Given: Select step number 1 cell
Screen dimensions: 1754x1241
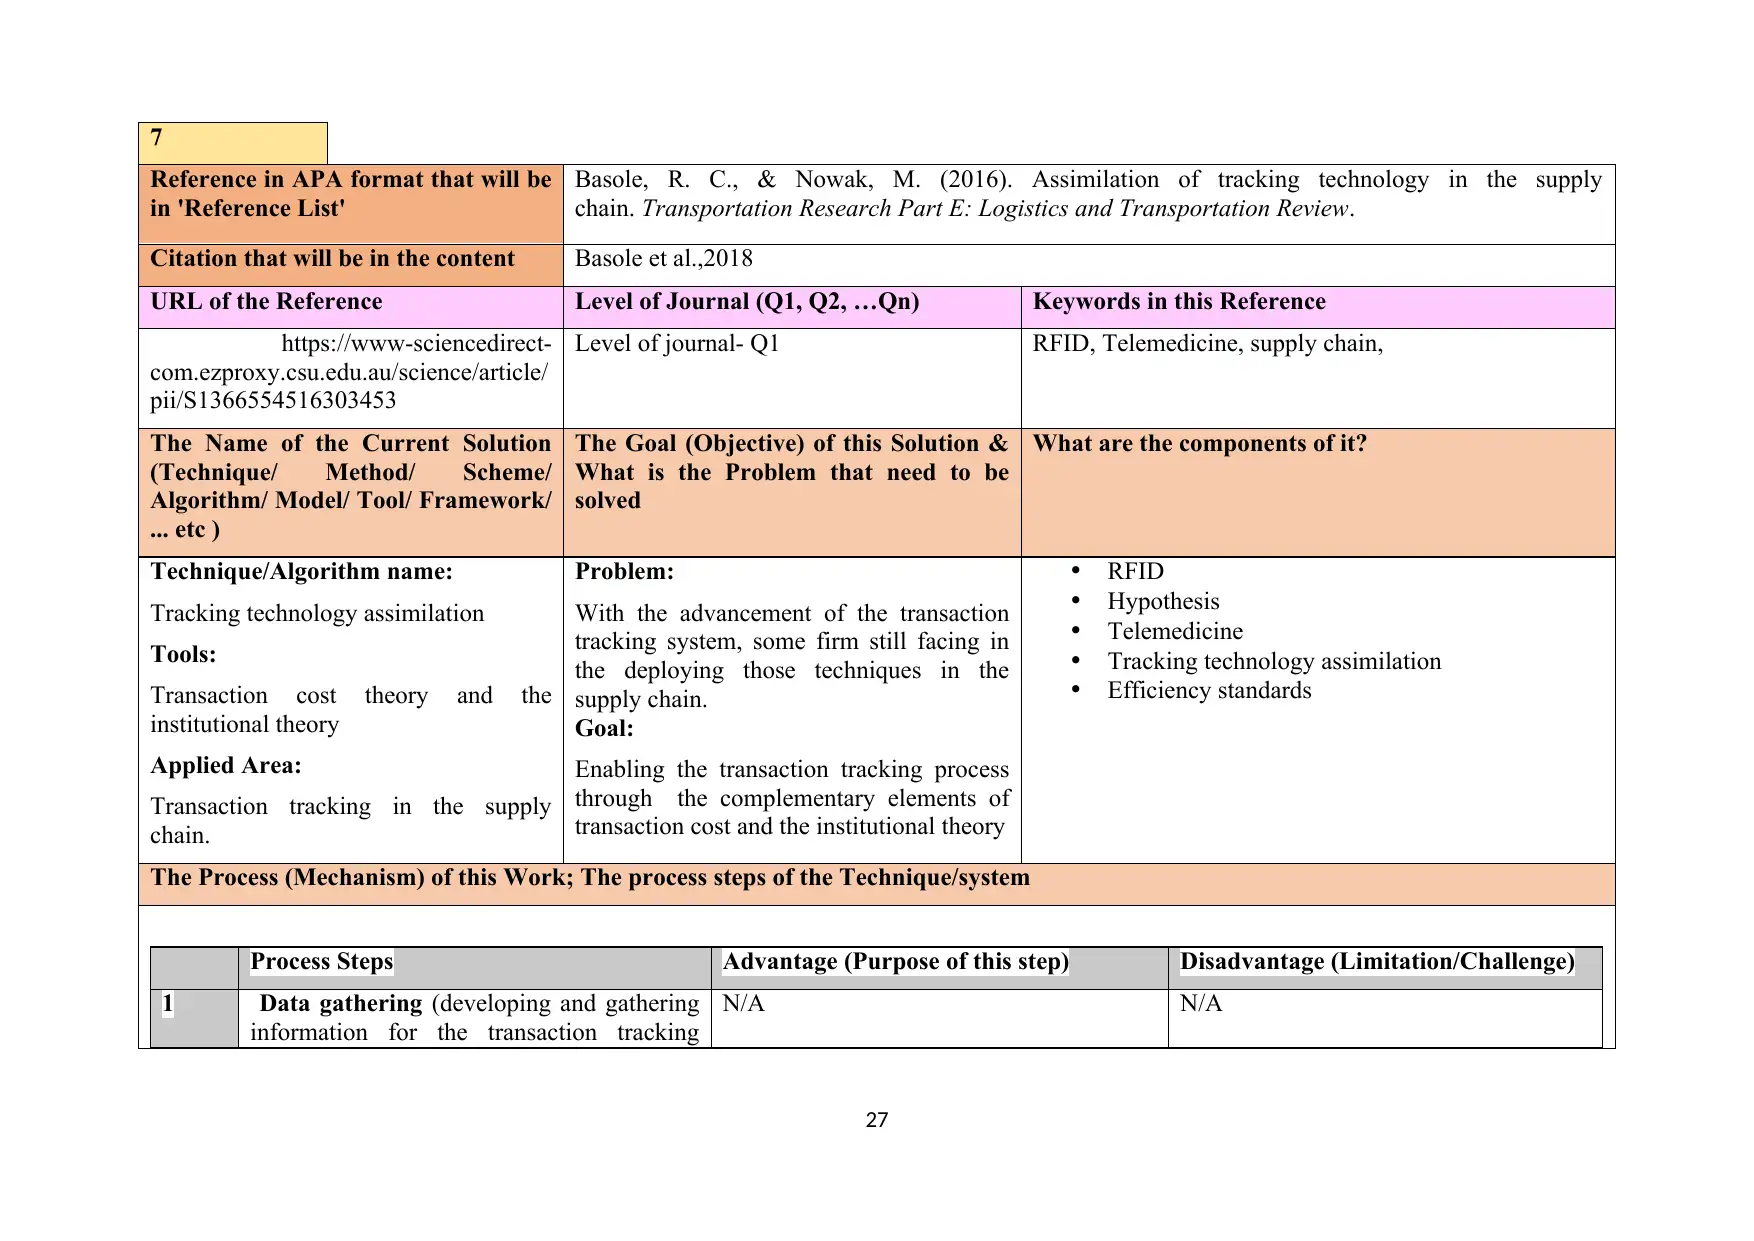Looking at the screenshot, I should tap(194, 1019).
